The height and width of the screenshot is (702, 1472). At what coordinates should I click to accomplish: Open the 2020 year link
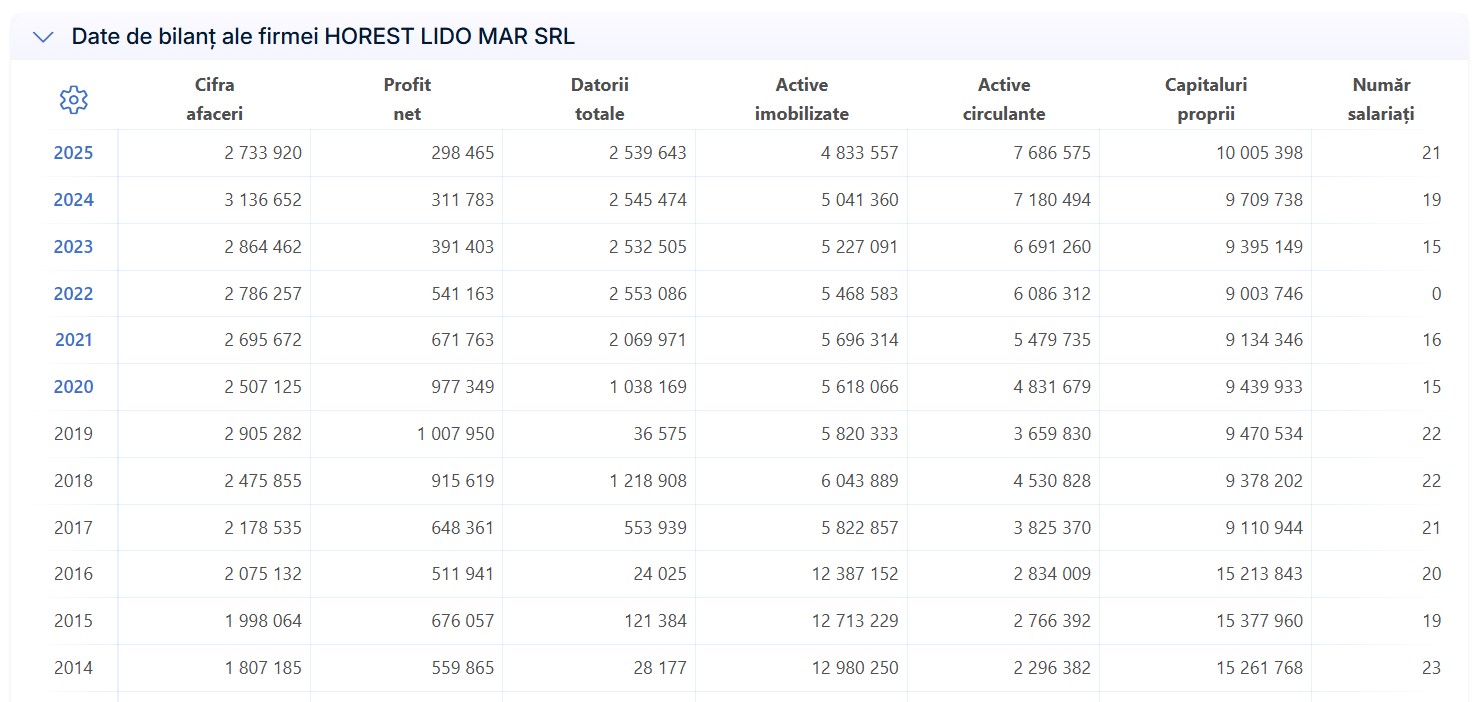73,387
